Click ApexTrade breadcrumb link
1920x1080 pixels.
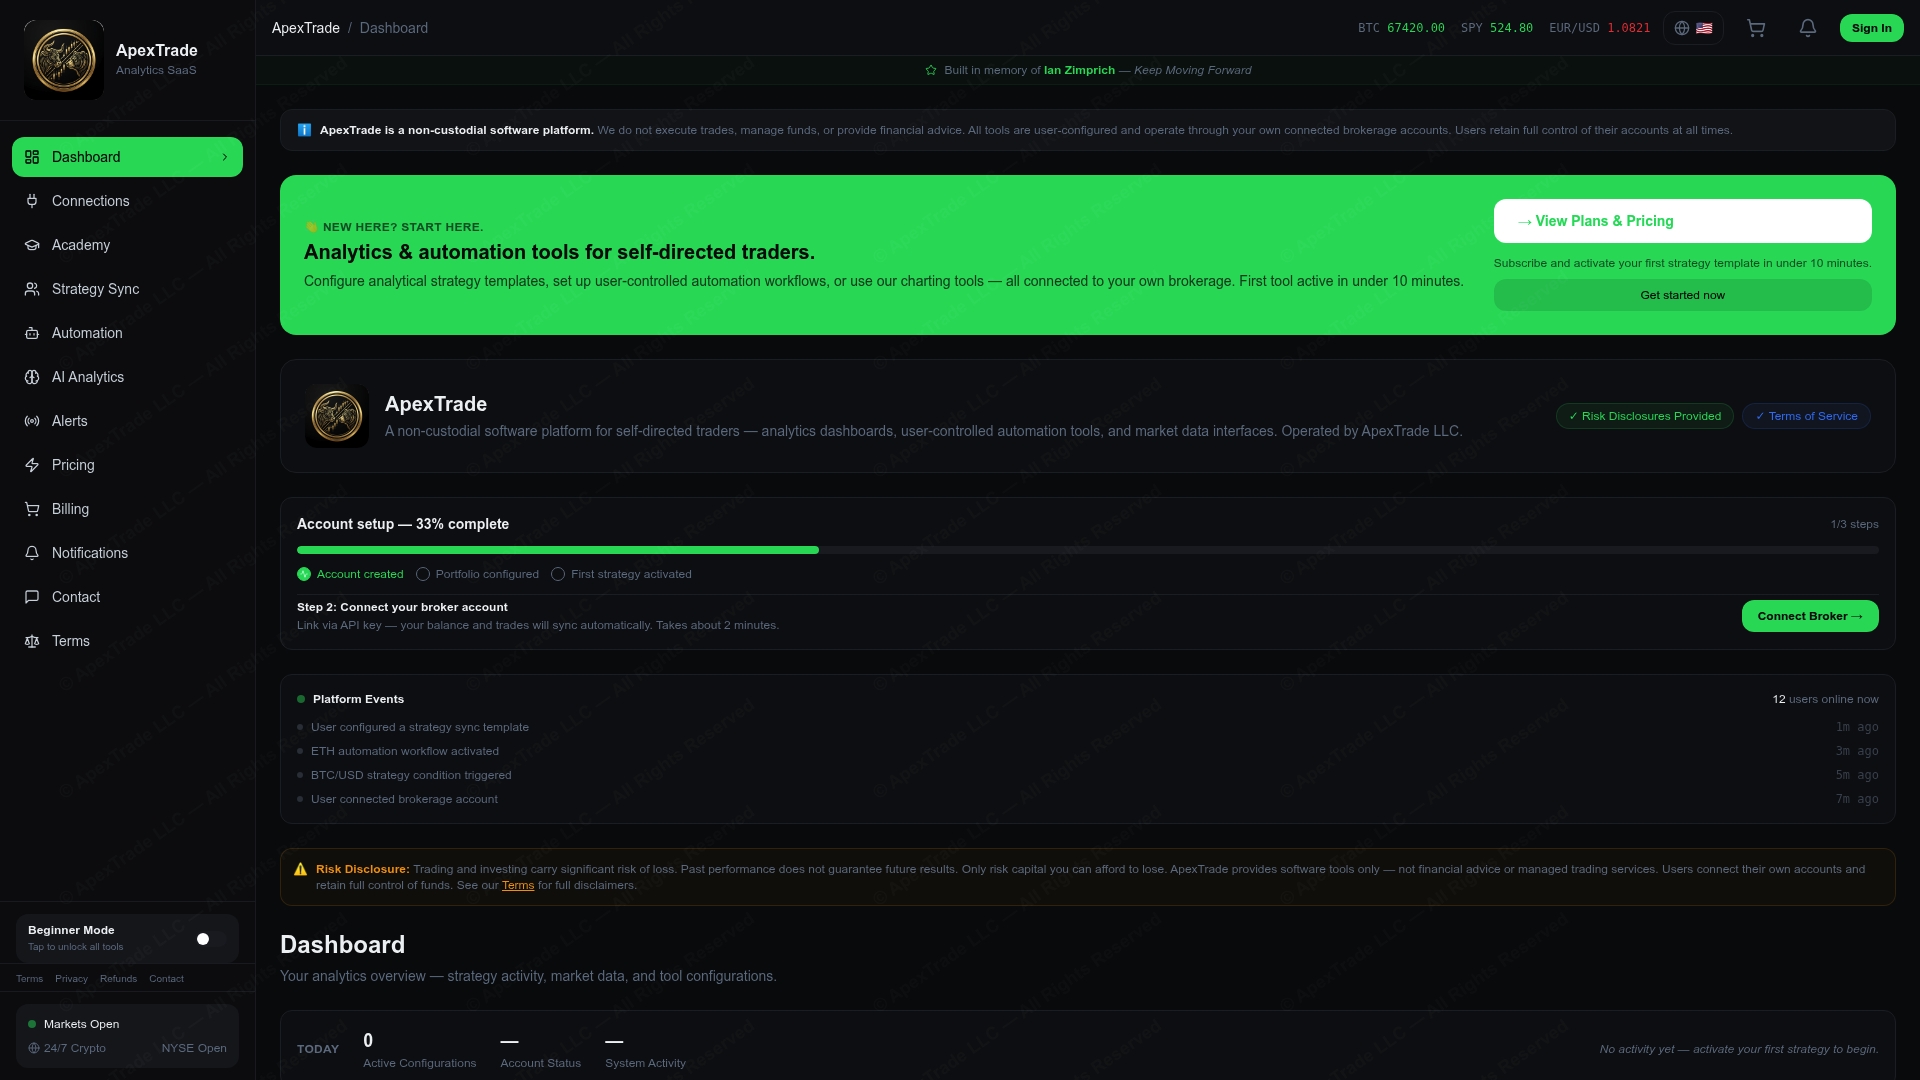(x=306, y=28)
